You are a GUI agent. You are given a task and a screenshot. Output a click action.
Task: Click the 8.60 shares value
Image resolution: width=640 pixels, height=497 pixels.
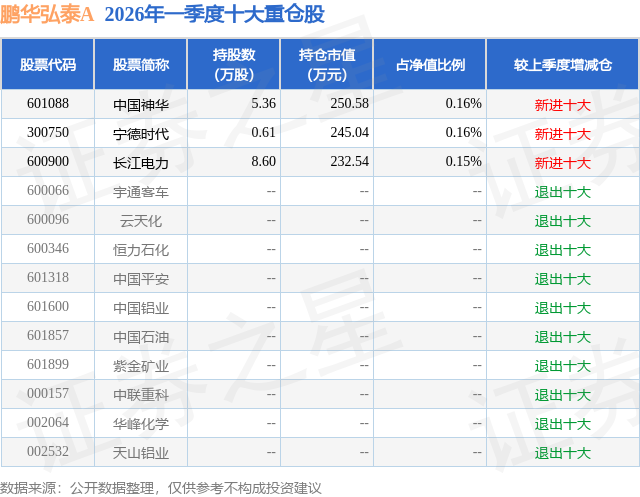coord(263,162)
